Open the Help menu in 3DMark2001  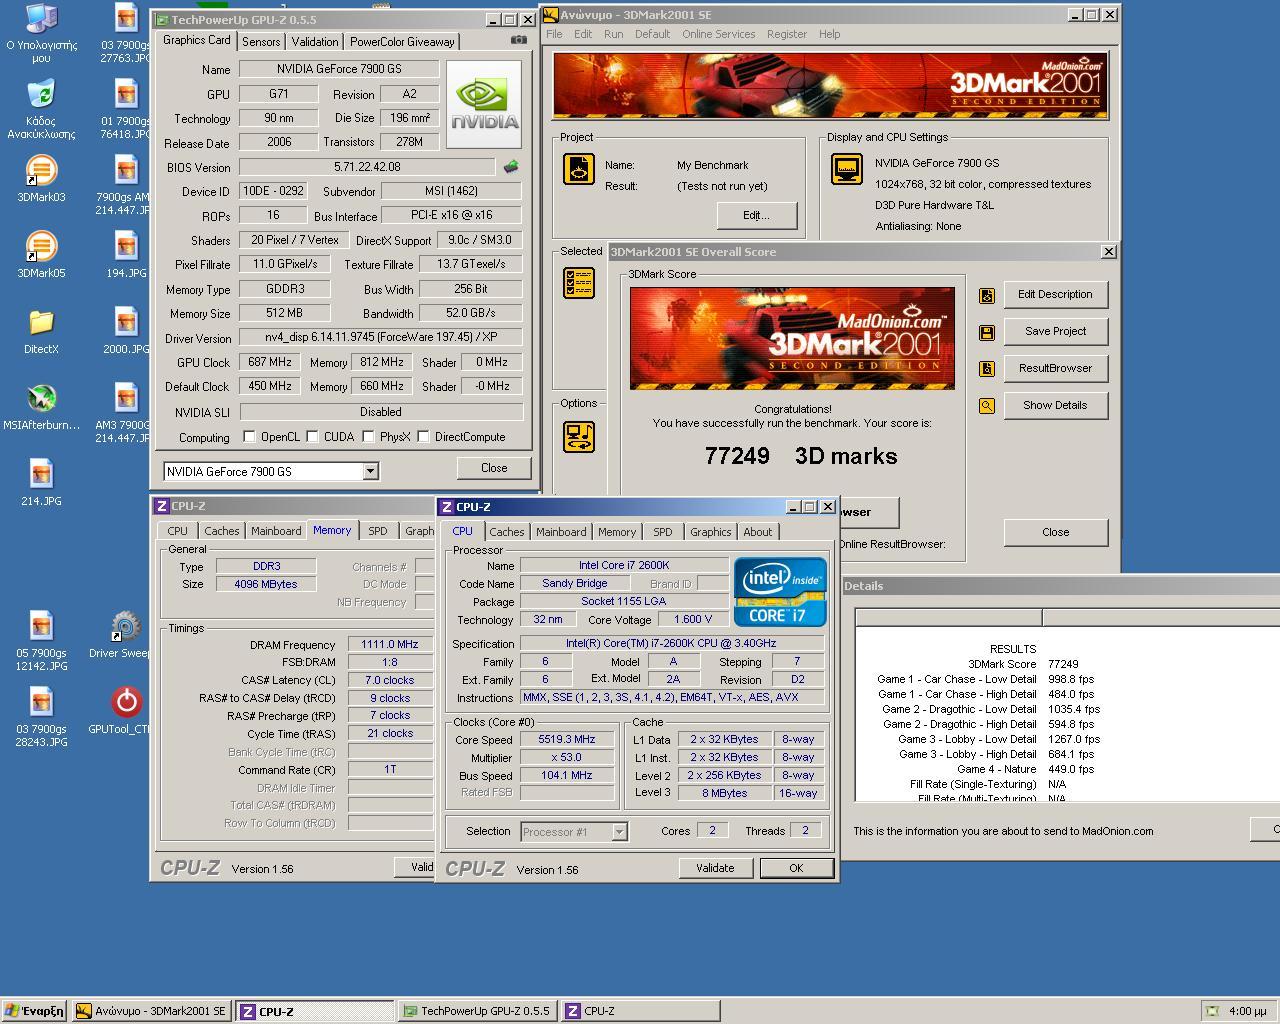829,34
